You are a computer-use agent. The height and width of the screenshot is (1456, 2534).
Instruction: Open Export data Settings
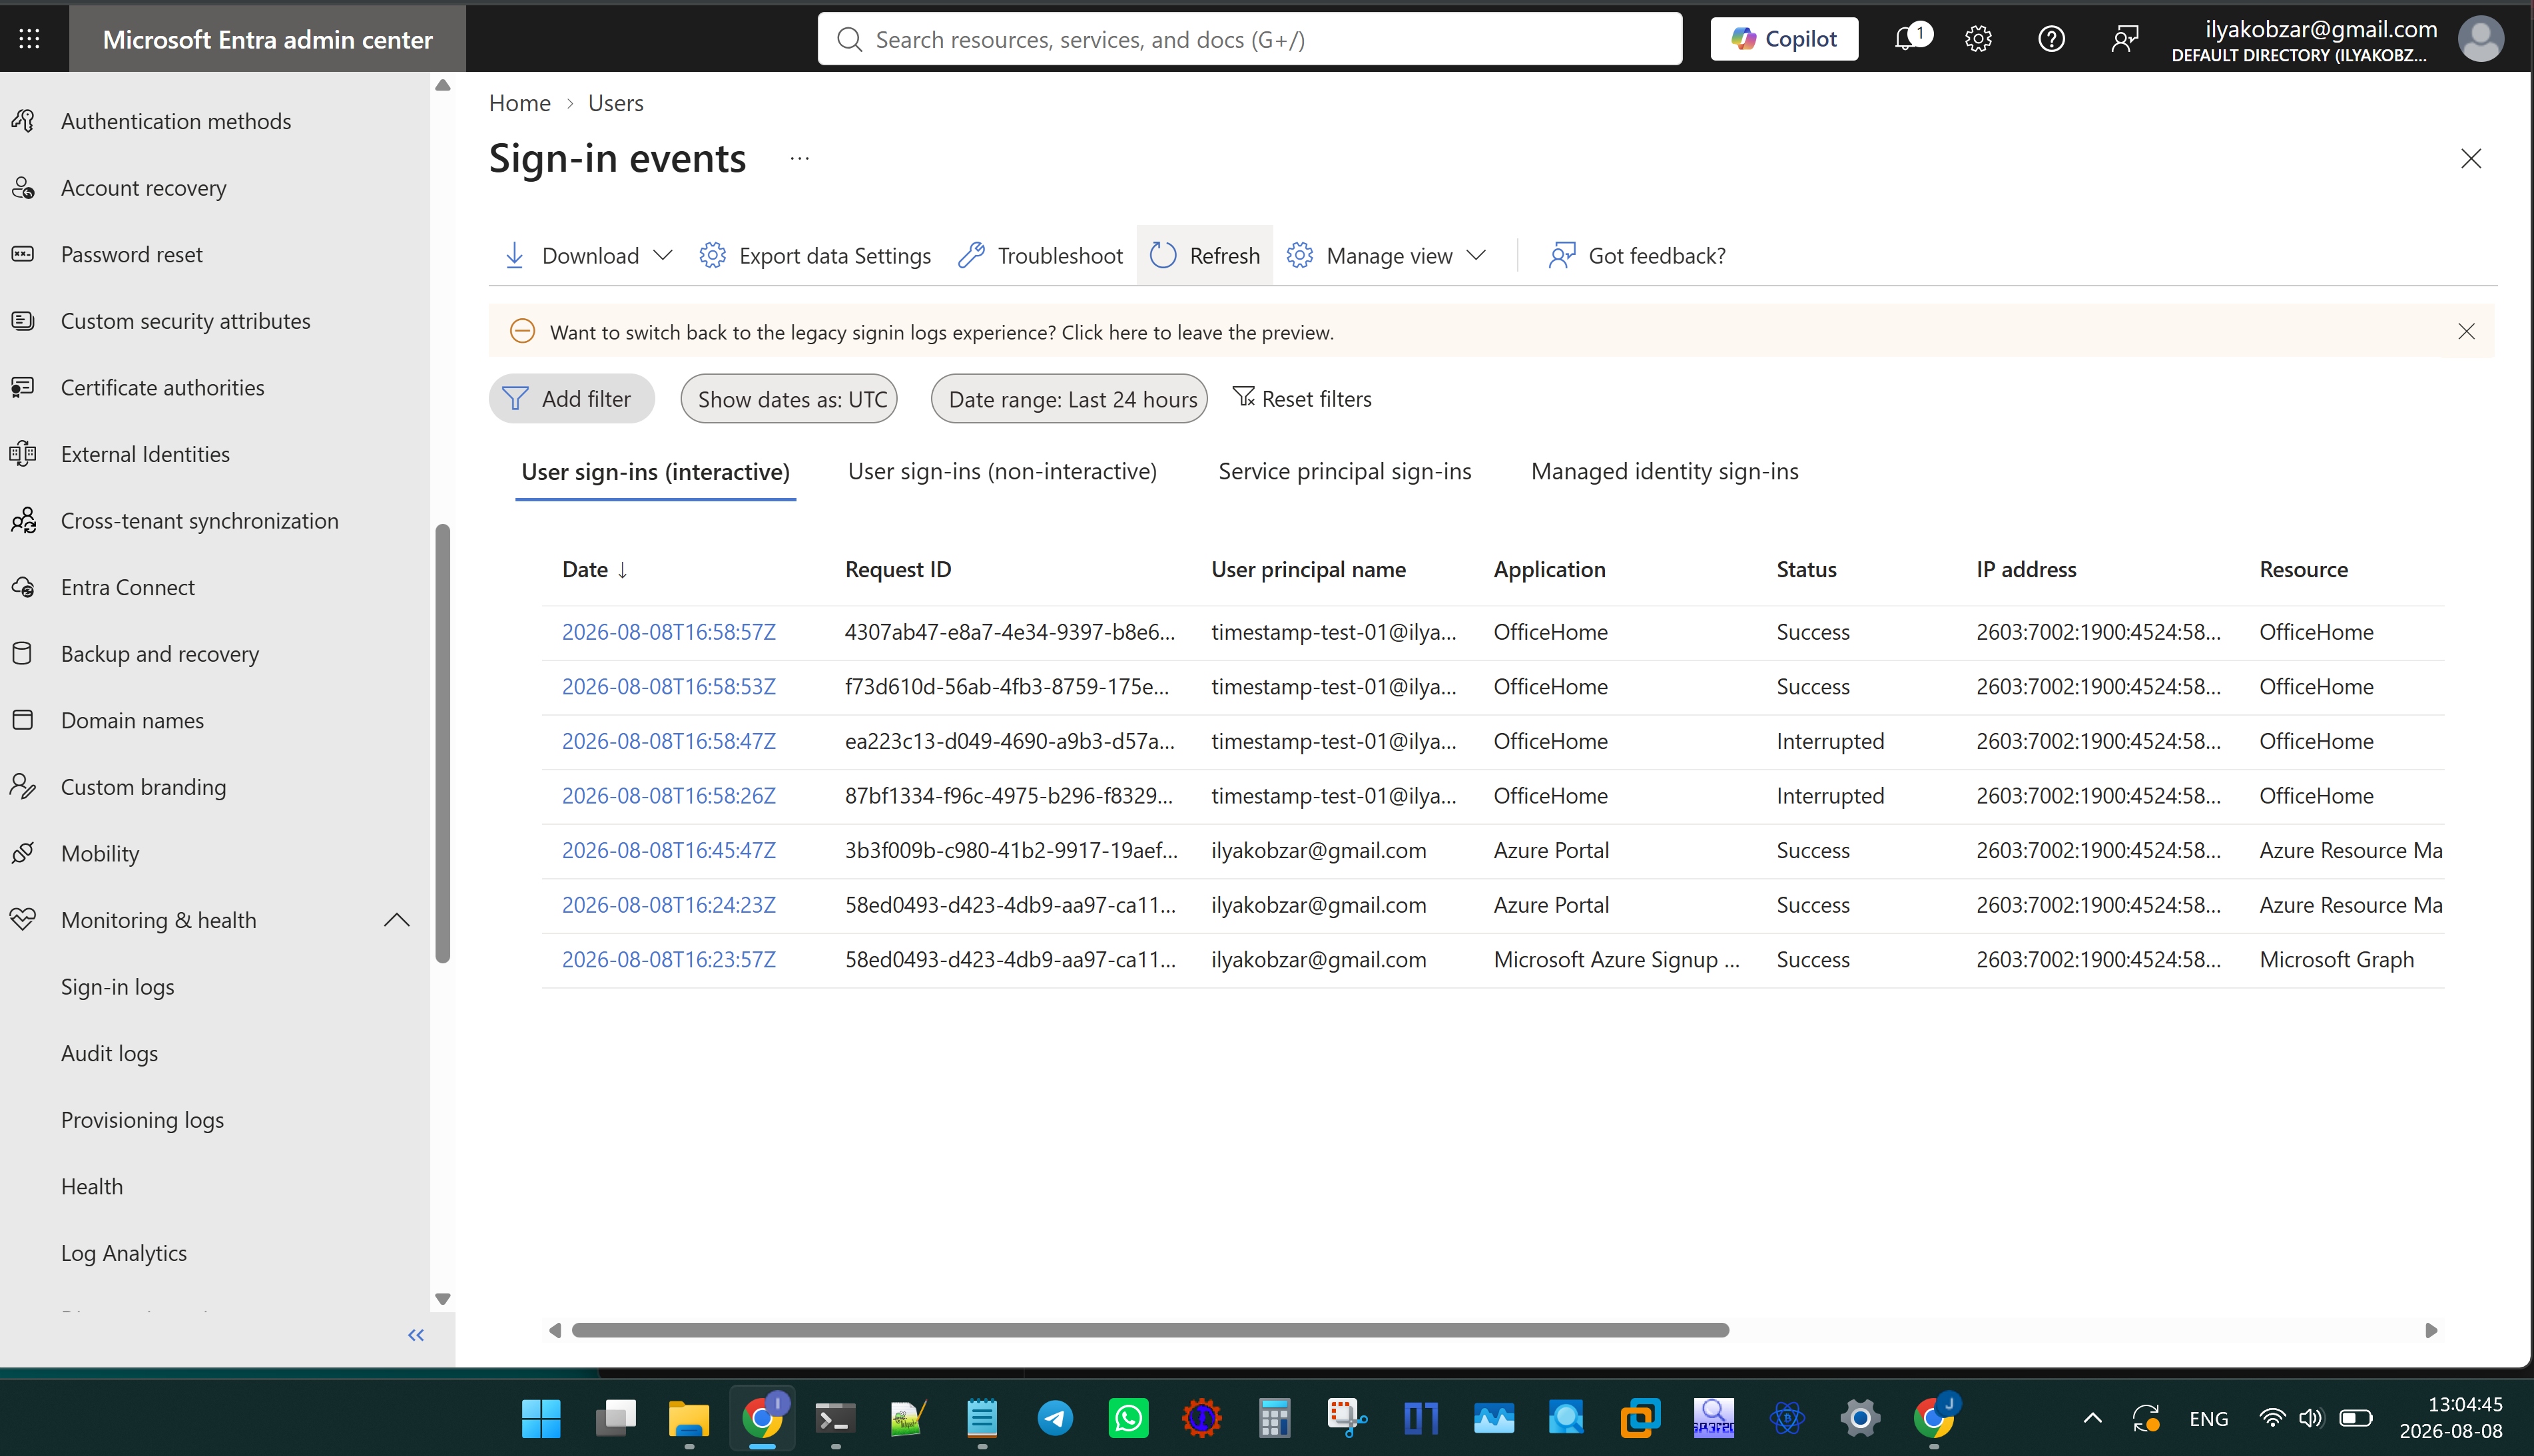pos(815,256)
